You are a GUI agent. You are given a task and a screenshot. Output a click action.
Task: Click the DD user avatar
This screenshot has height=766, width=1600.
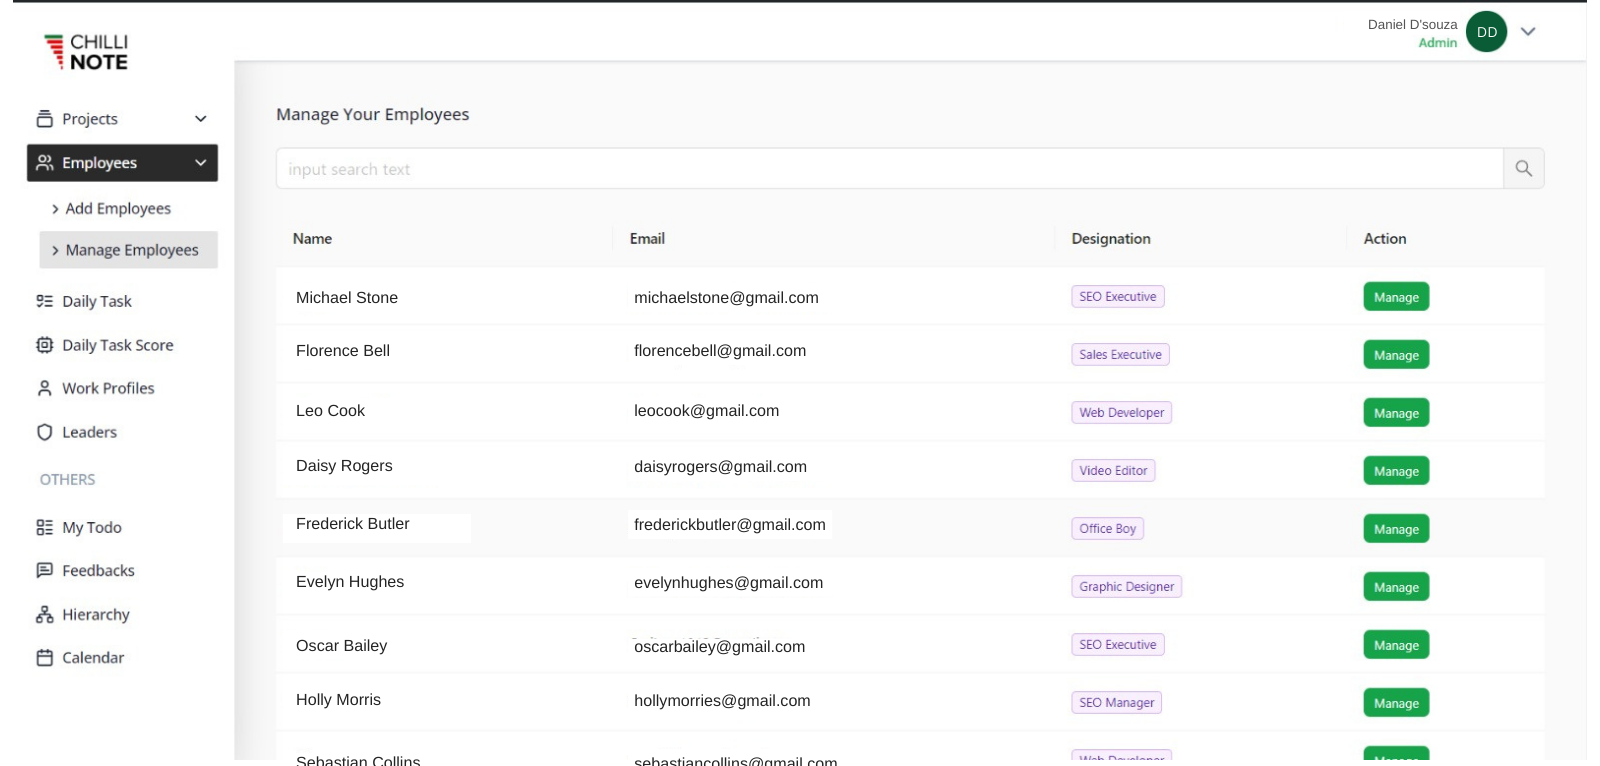pyautogui.click(x=1486, y=32)
